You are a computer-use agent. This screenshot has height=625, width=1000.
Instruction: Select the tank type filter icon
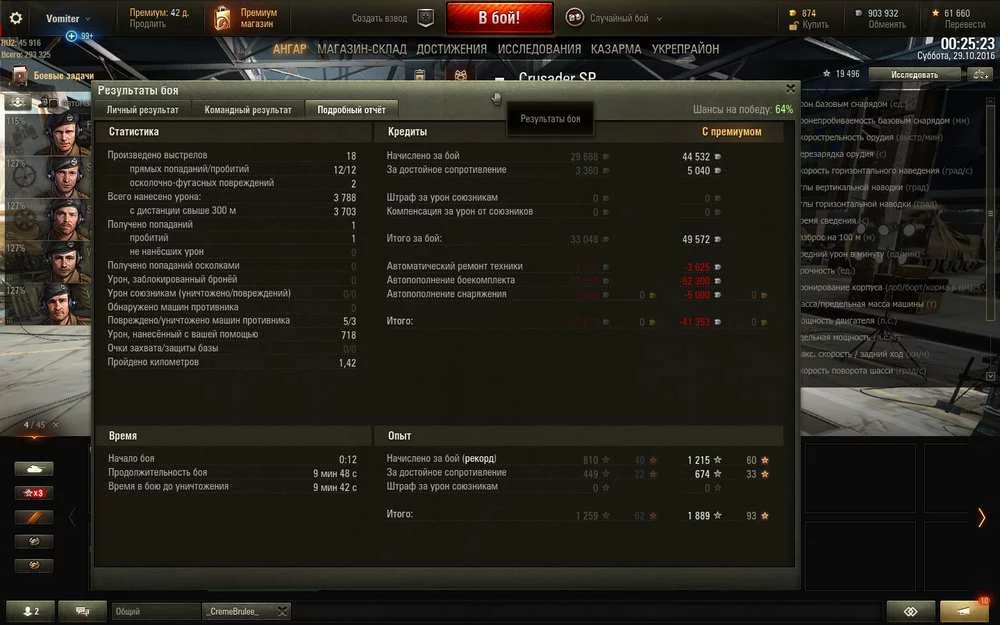point(34,469)
